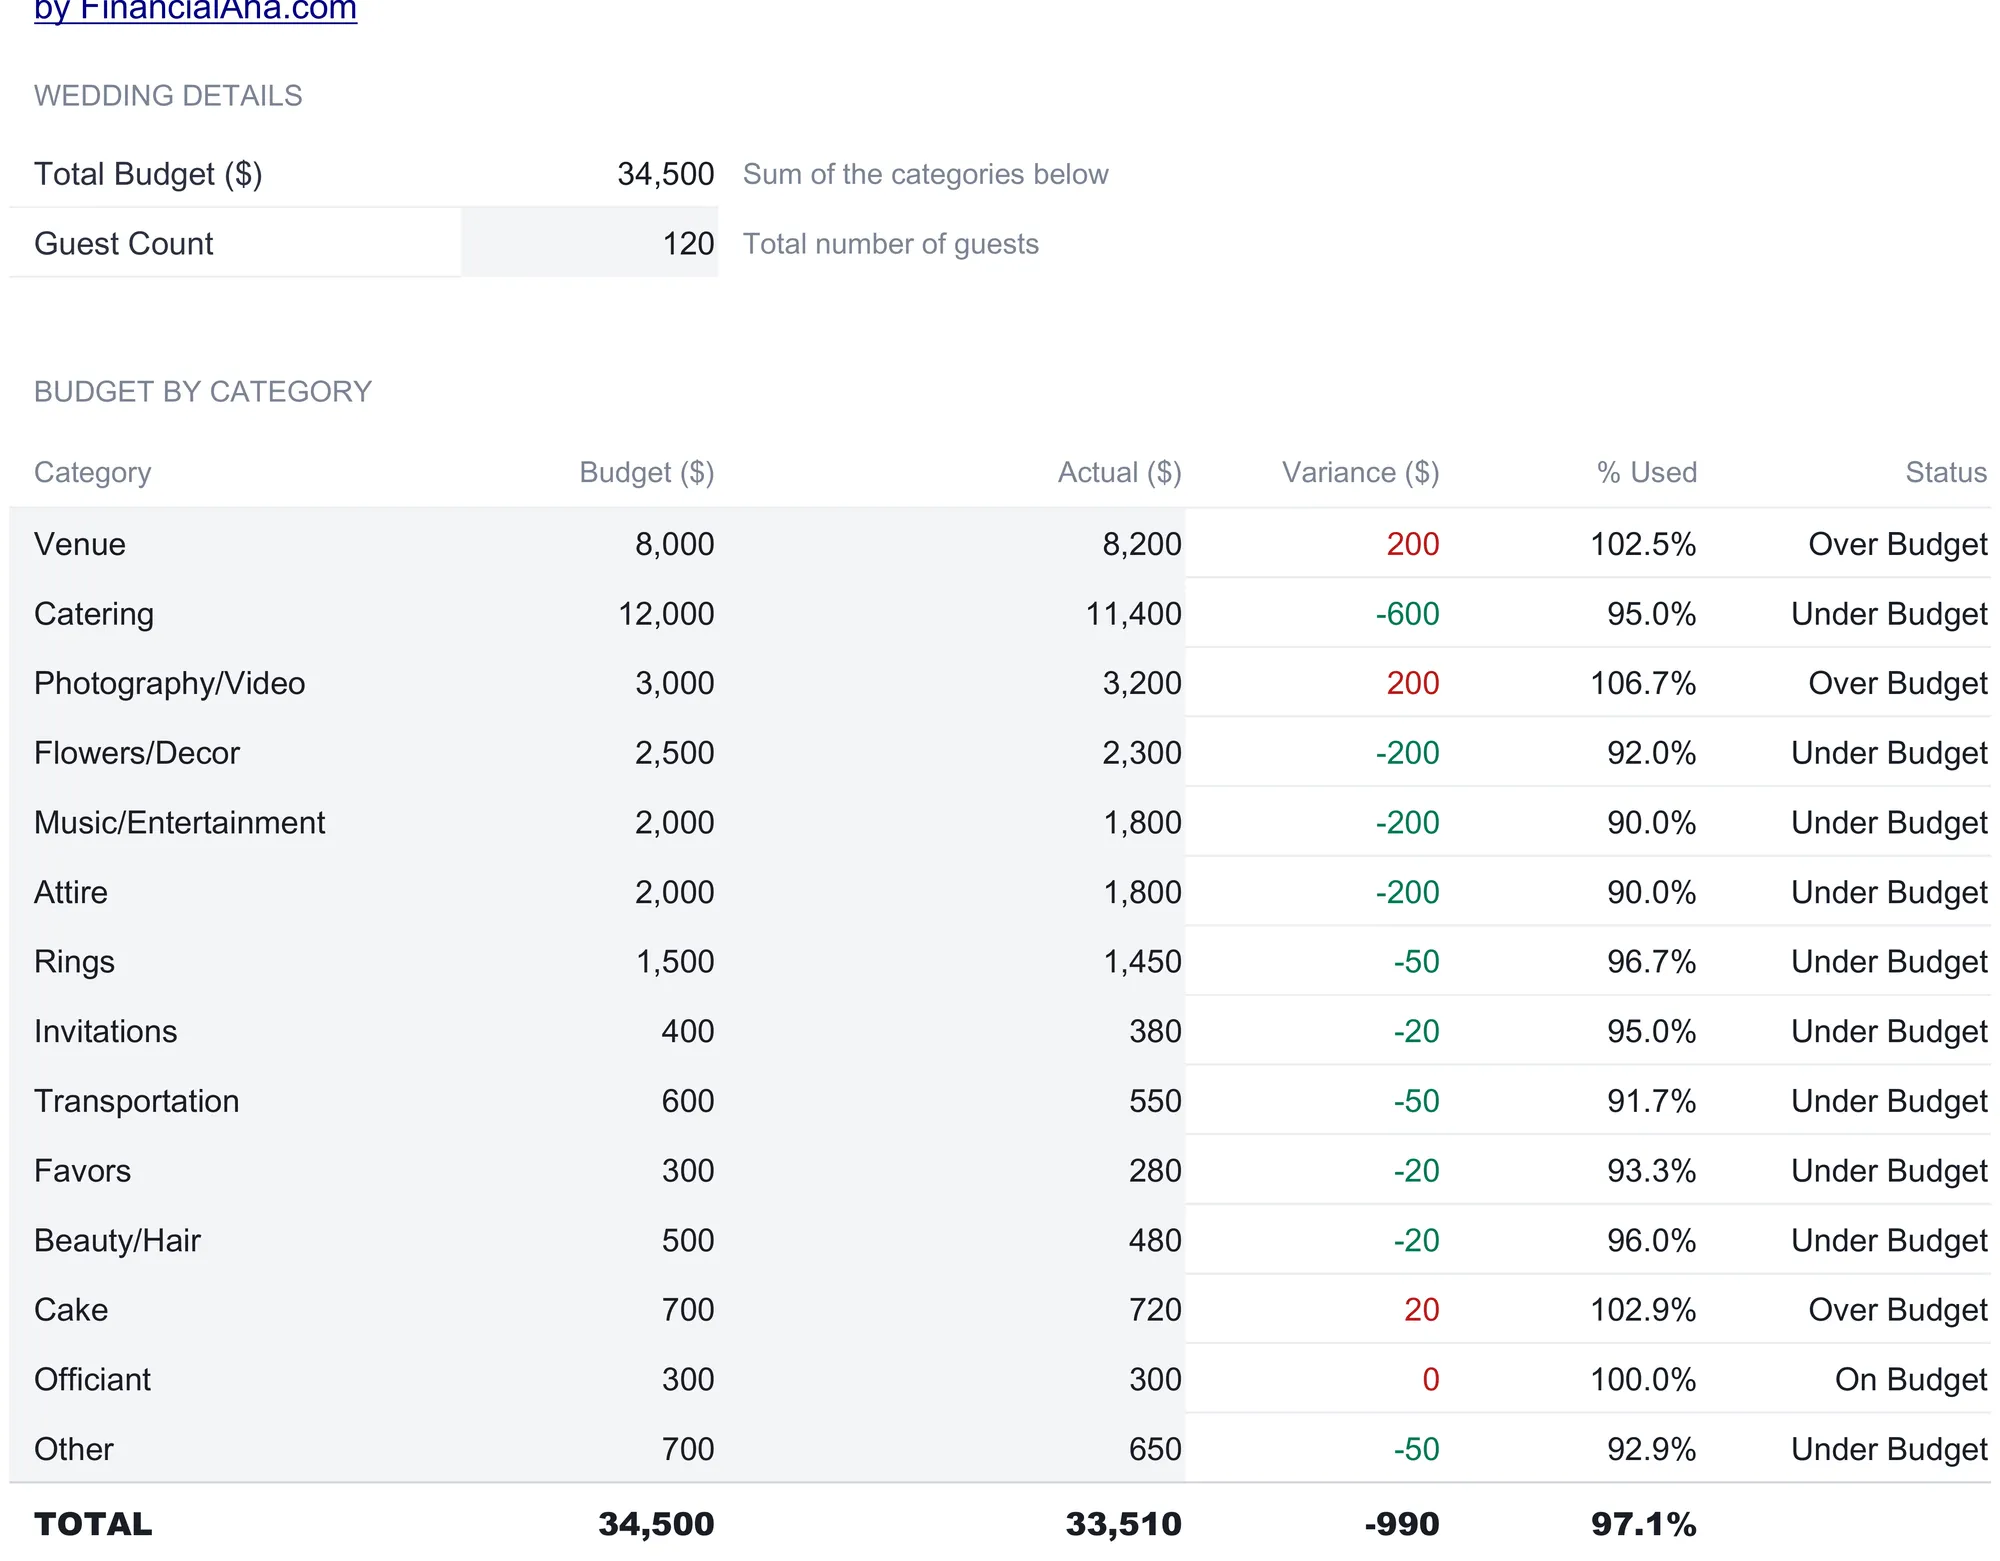Screen dimensions: 2000x1561
Task: Select Music/Entertainment Under Budget status
Action: pyautogui.click(x=1889, y=823)
